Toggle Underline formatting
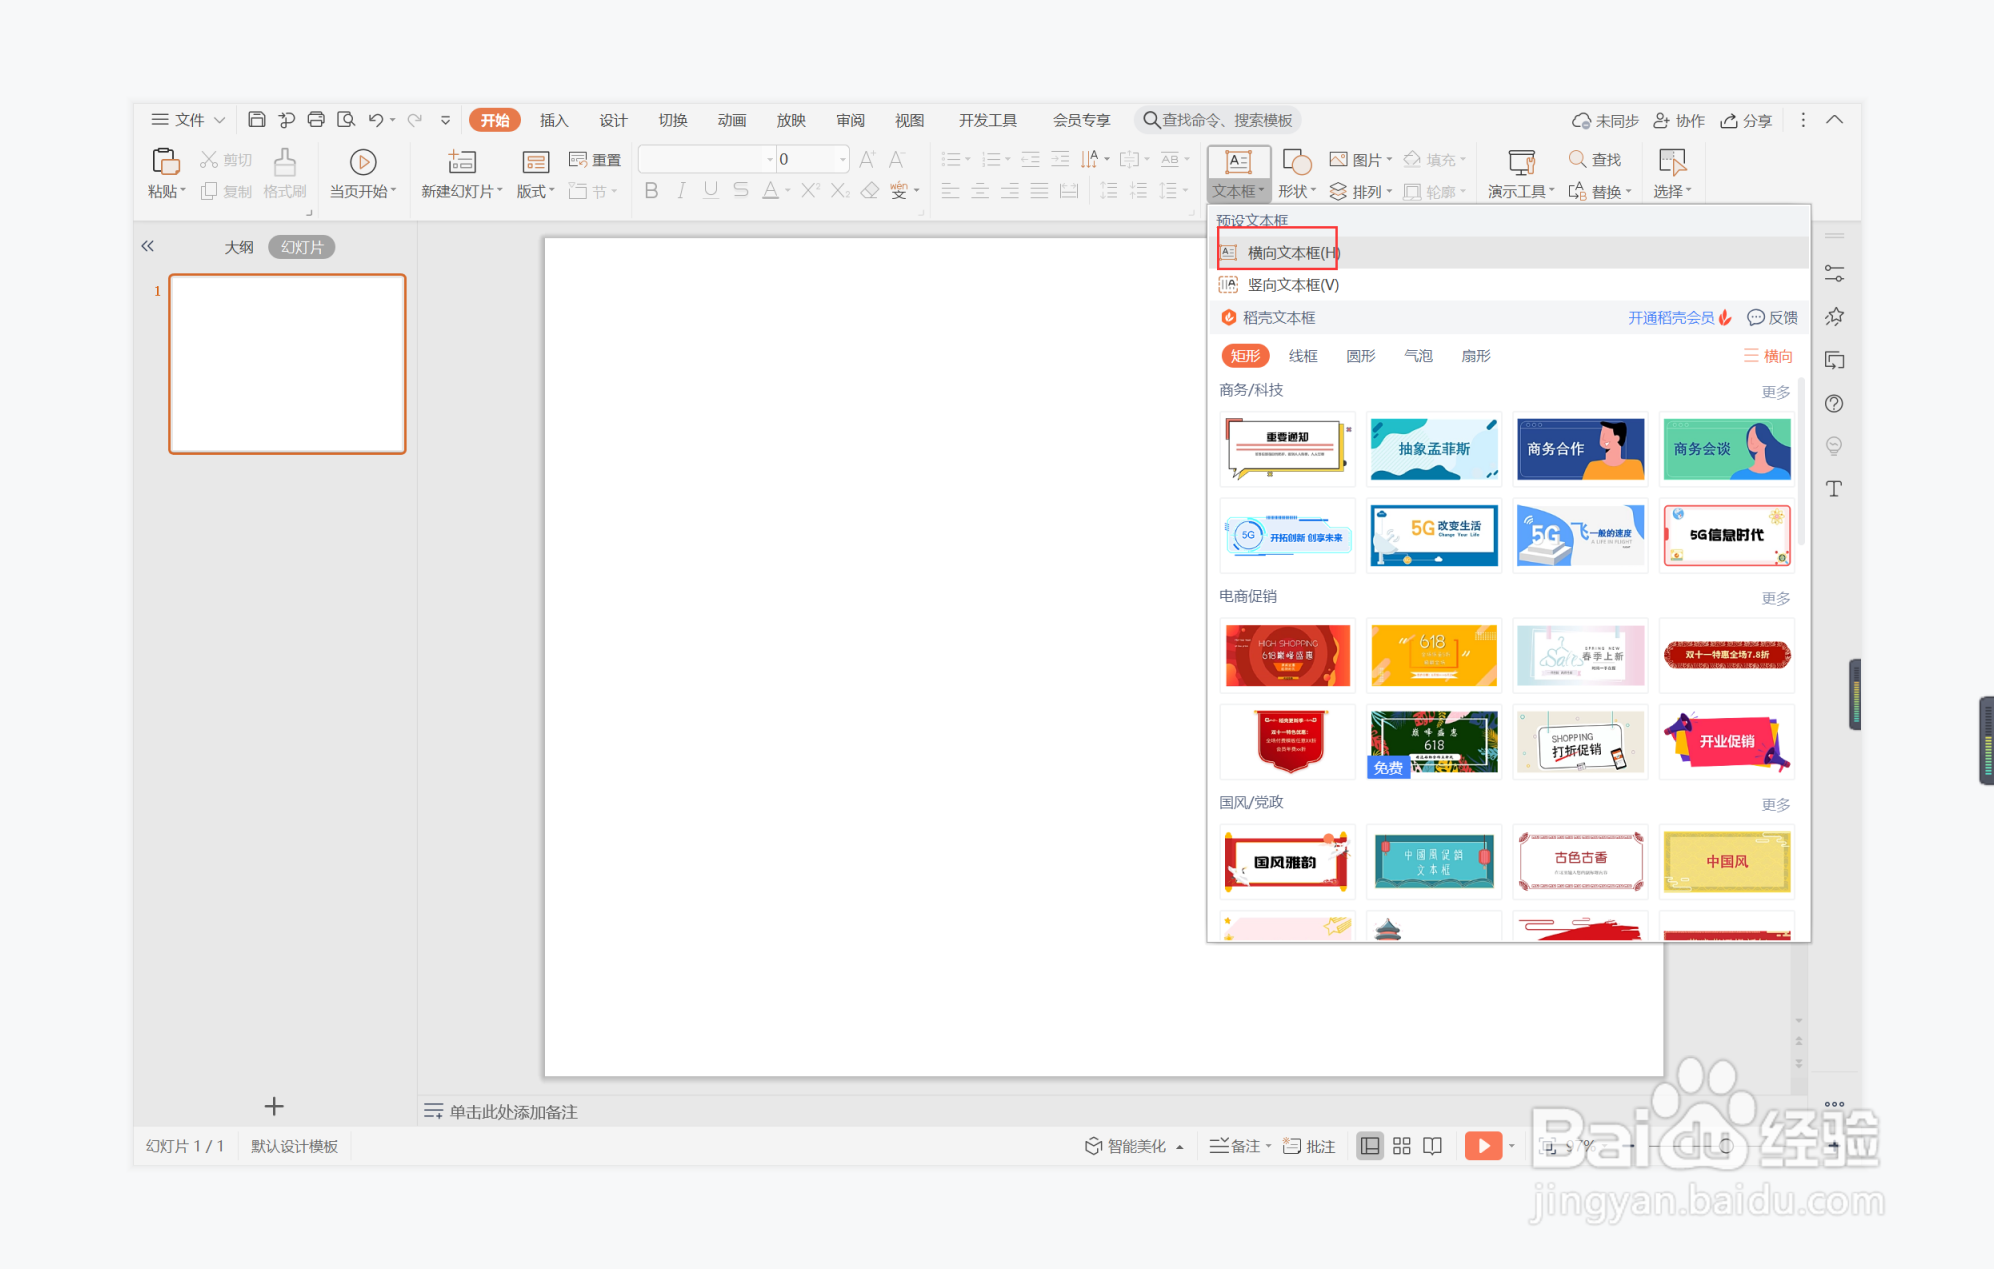Image resolution: width=1994 pixels, height=1269 pixels. [711, 190]
